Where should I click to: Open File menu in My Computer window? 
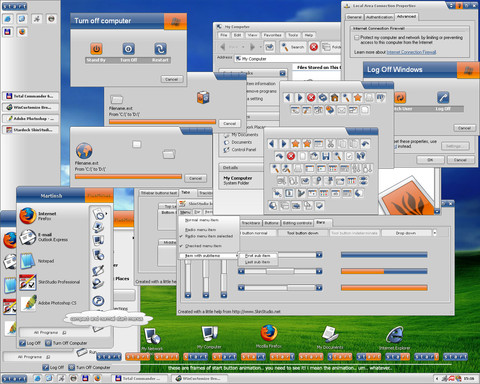point(224,35)
